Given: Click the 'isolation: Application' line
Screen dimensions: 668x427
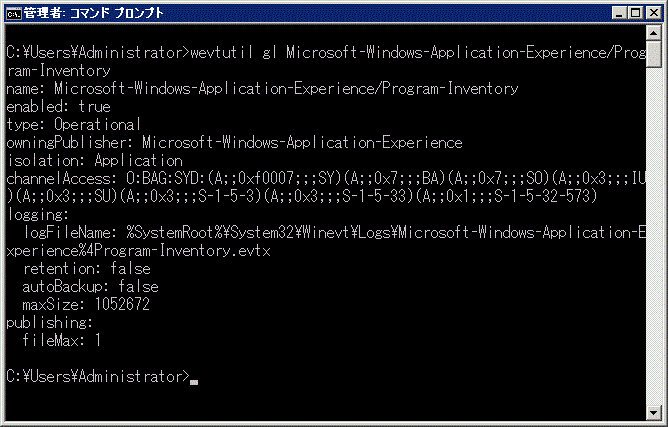Looking at the screenshot, I should tap(95, 161).
